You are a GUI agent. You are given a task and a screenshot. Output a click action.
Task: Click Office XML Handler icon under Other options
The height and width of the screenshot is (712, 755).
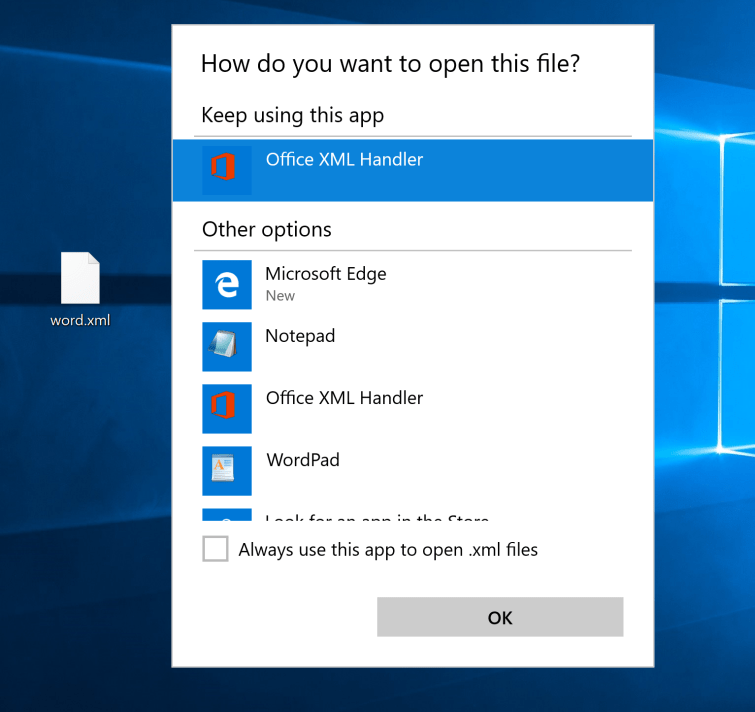click(x=227, y=409)
